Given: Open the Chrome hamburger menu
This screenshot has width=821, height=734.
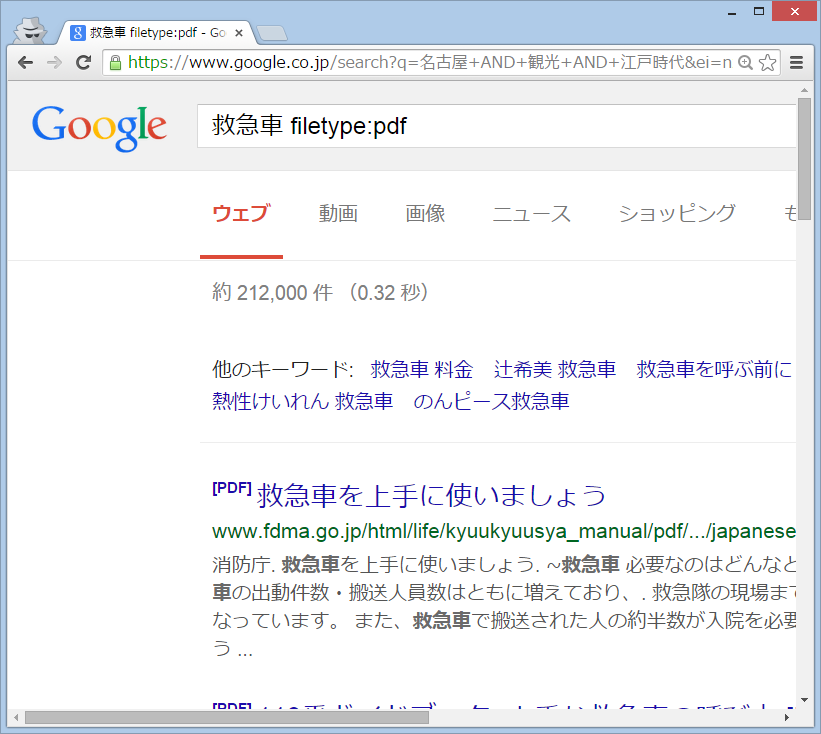Looking at the screenshot, I should coord(796,63).
